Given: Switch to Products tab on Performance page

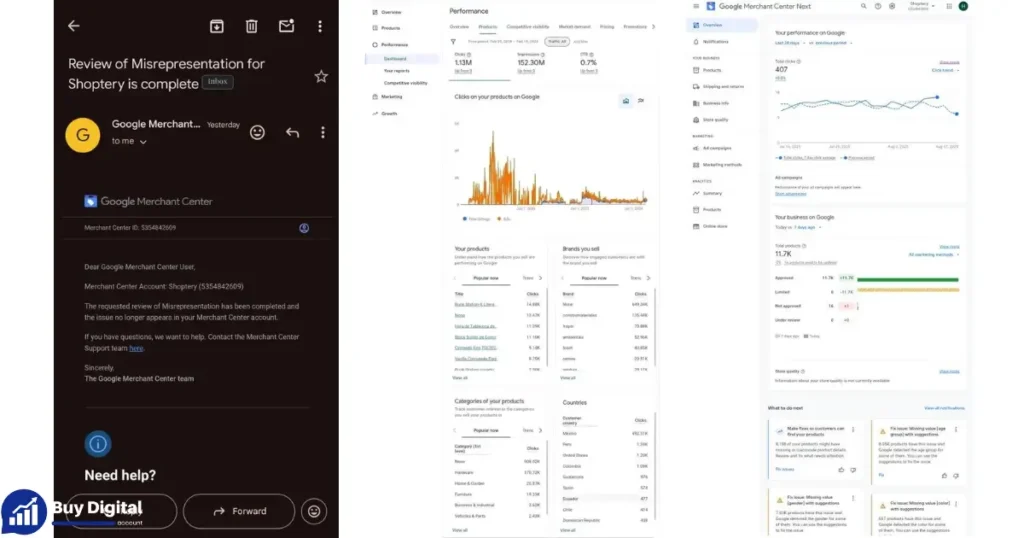Looking at the screenshot, I should tap(488, 27).
